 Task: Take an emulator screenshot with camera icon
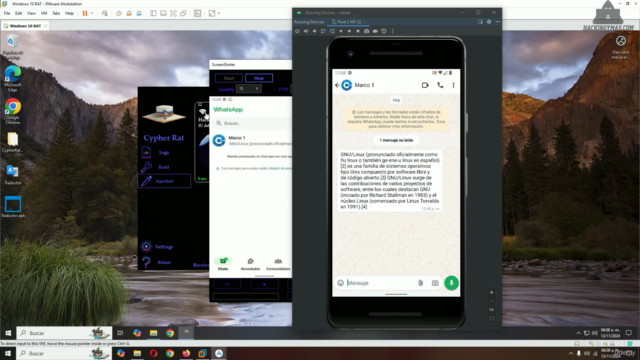[367, 31]
